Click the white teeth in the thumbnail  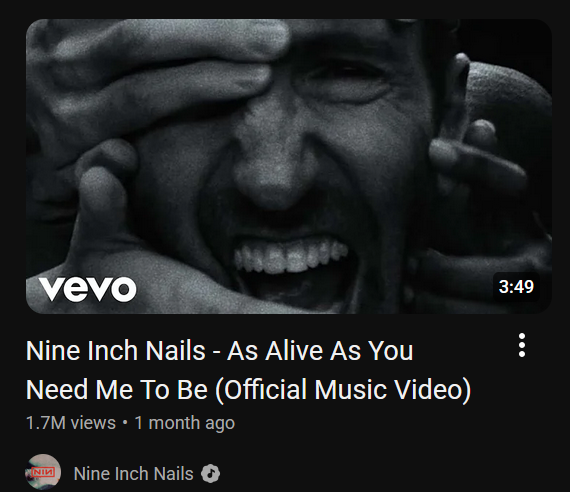pyautogui.click(x=291, y=256)
